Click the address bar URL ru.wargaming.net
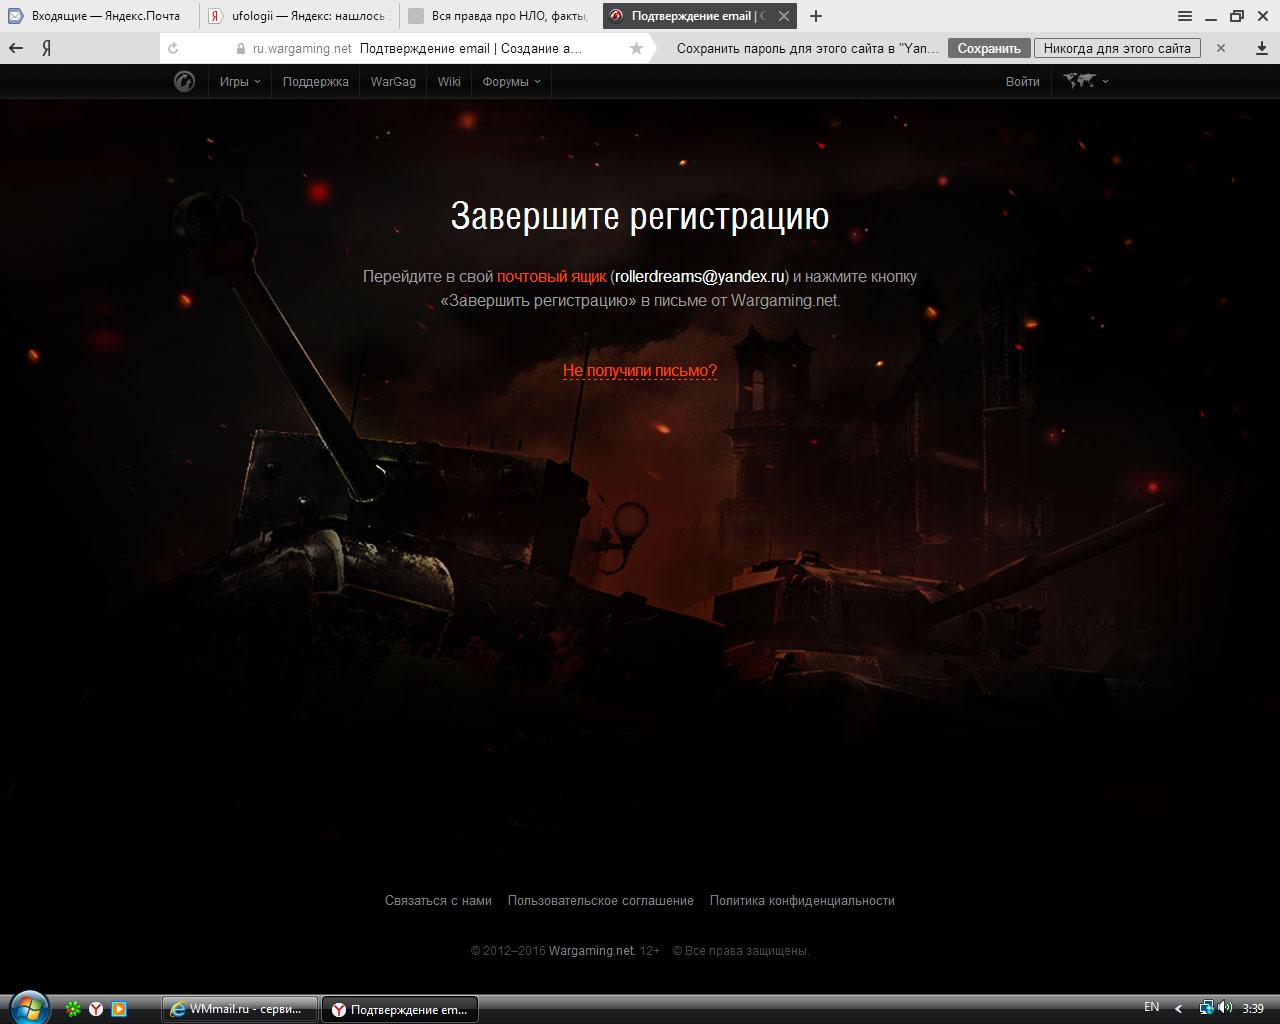 coord(302,48)
